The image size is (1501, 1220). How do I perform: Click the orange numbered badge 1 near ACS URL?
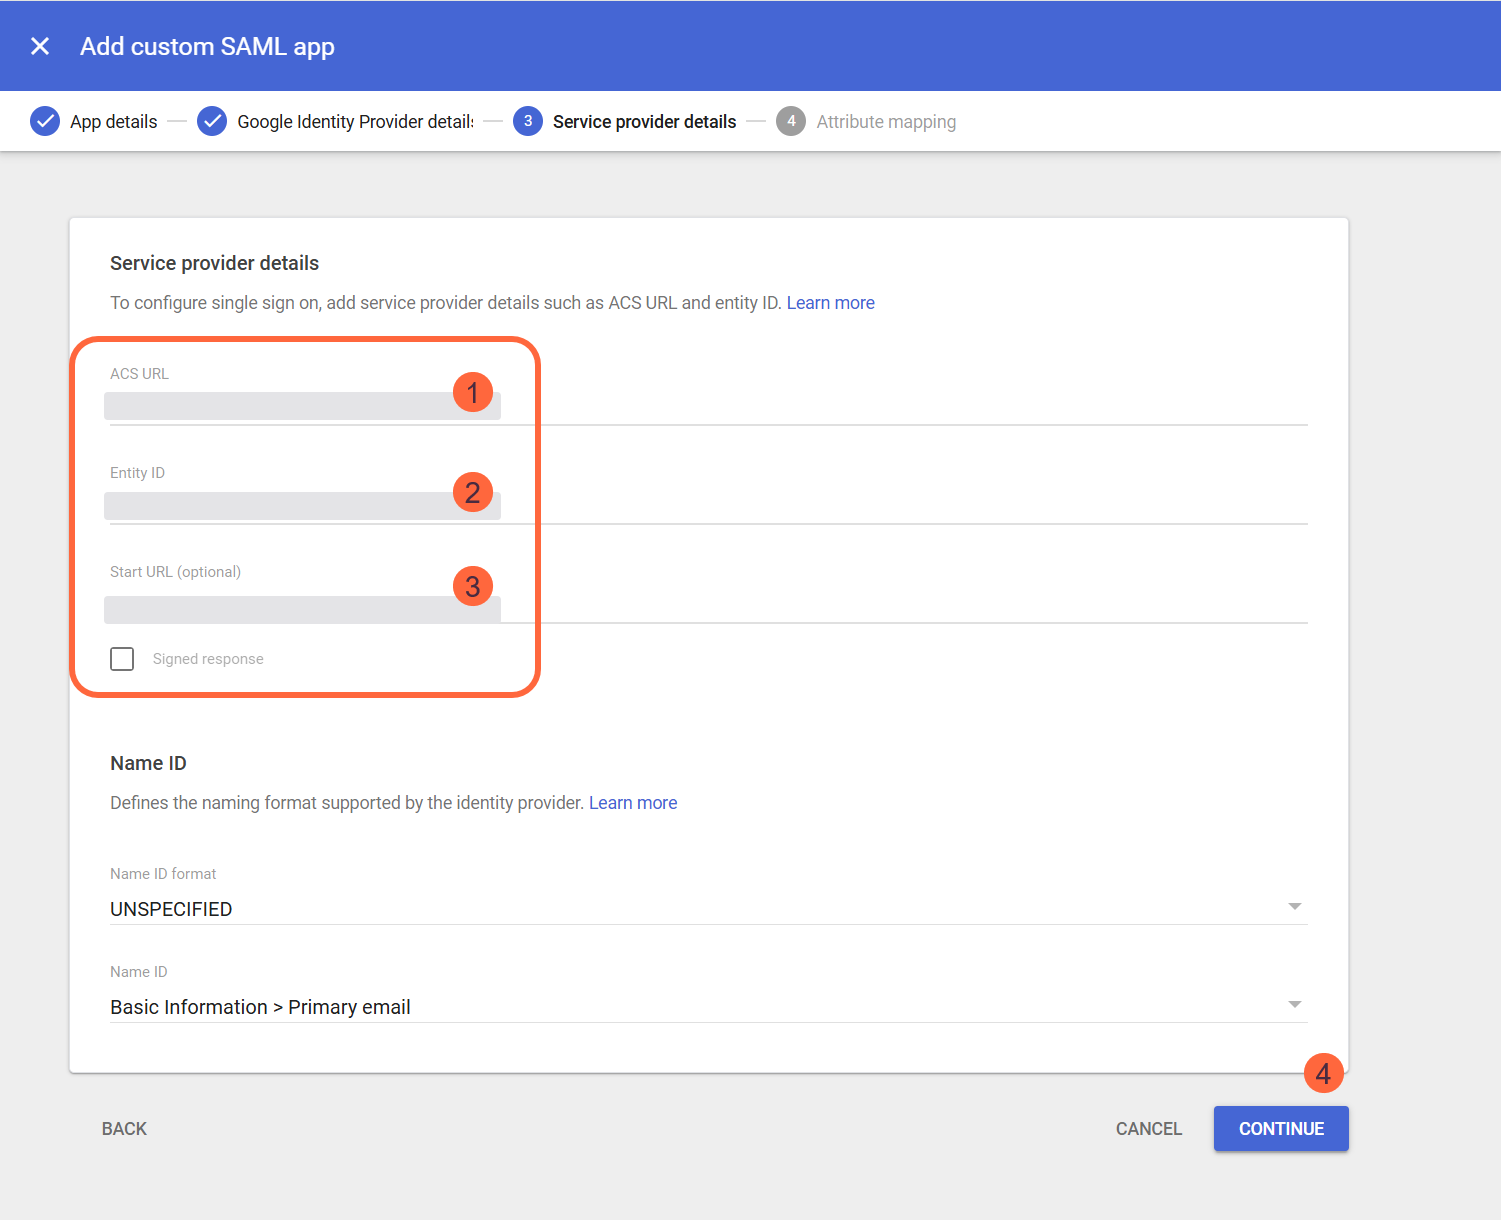click(x=472, y=392)
